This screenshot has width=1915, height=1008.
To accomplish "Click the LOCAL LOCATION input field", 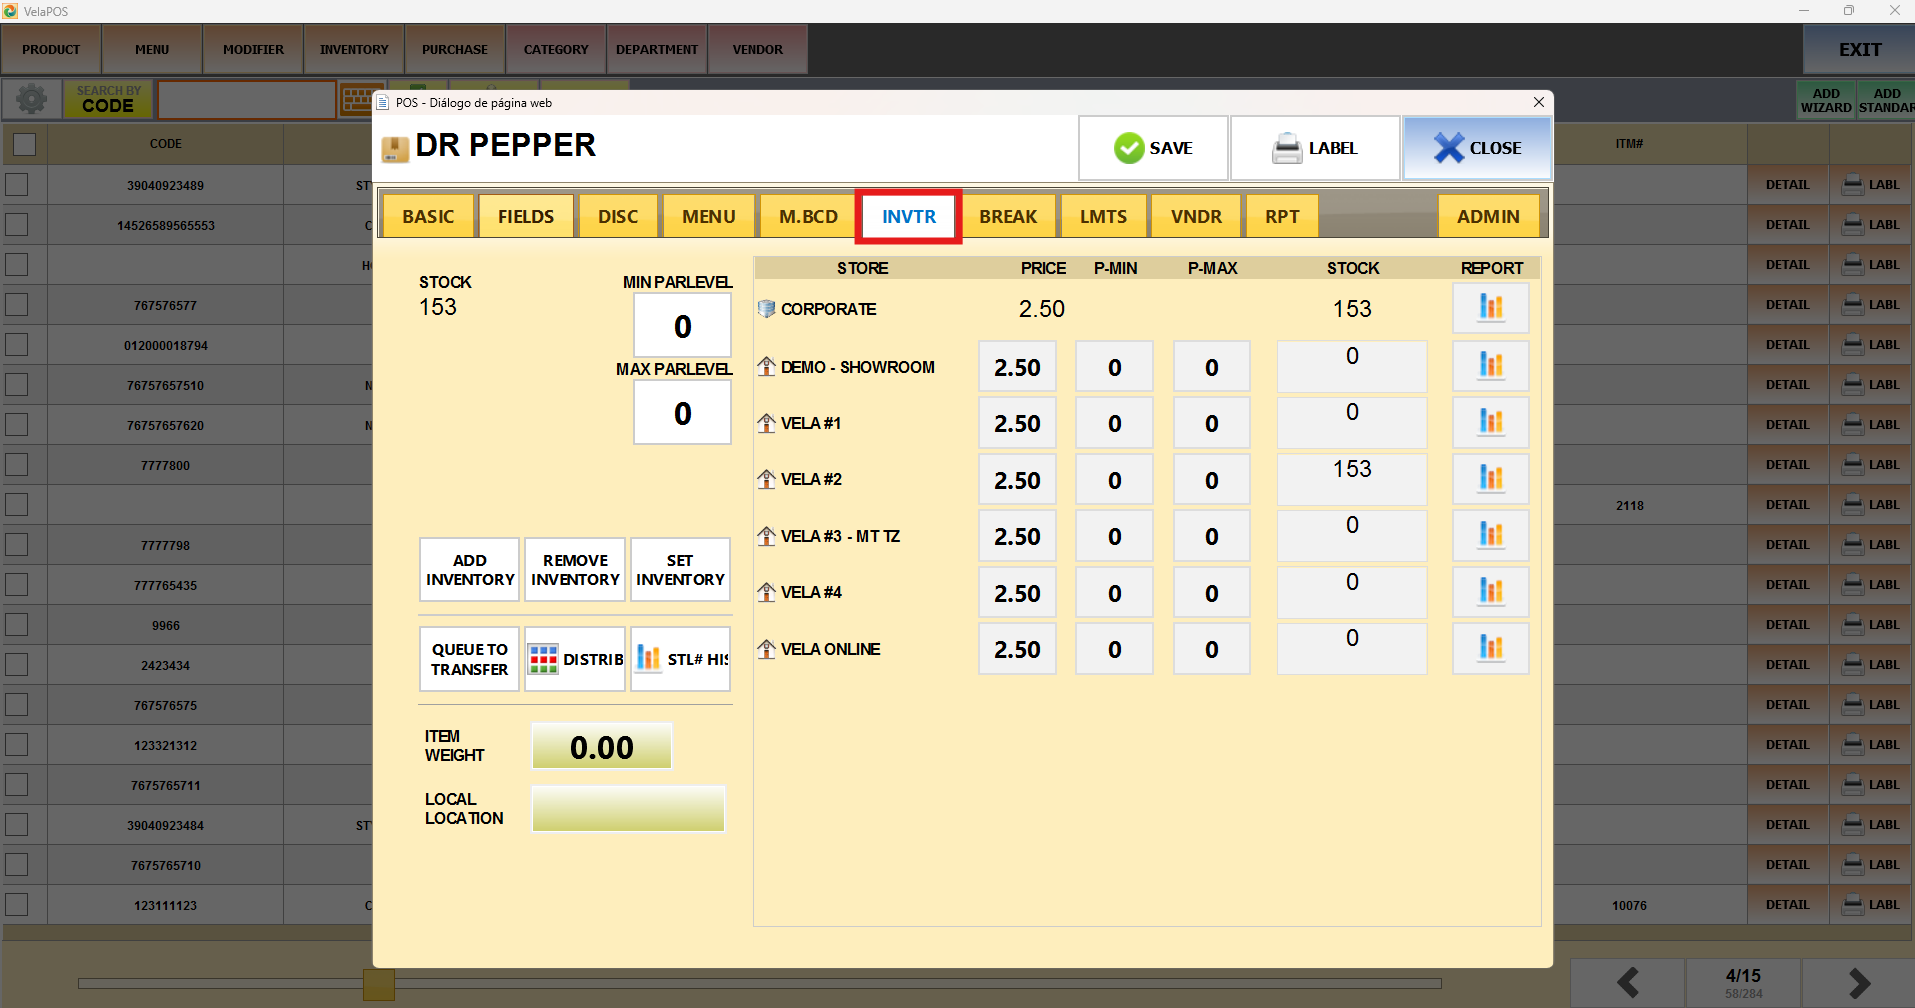I will point(628,808).
